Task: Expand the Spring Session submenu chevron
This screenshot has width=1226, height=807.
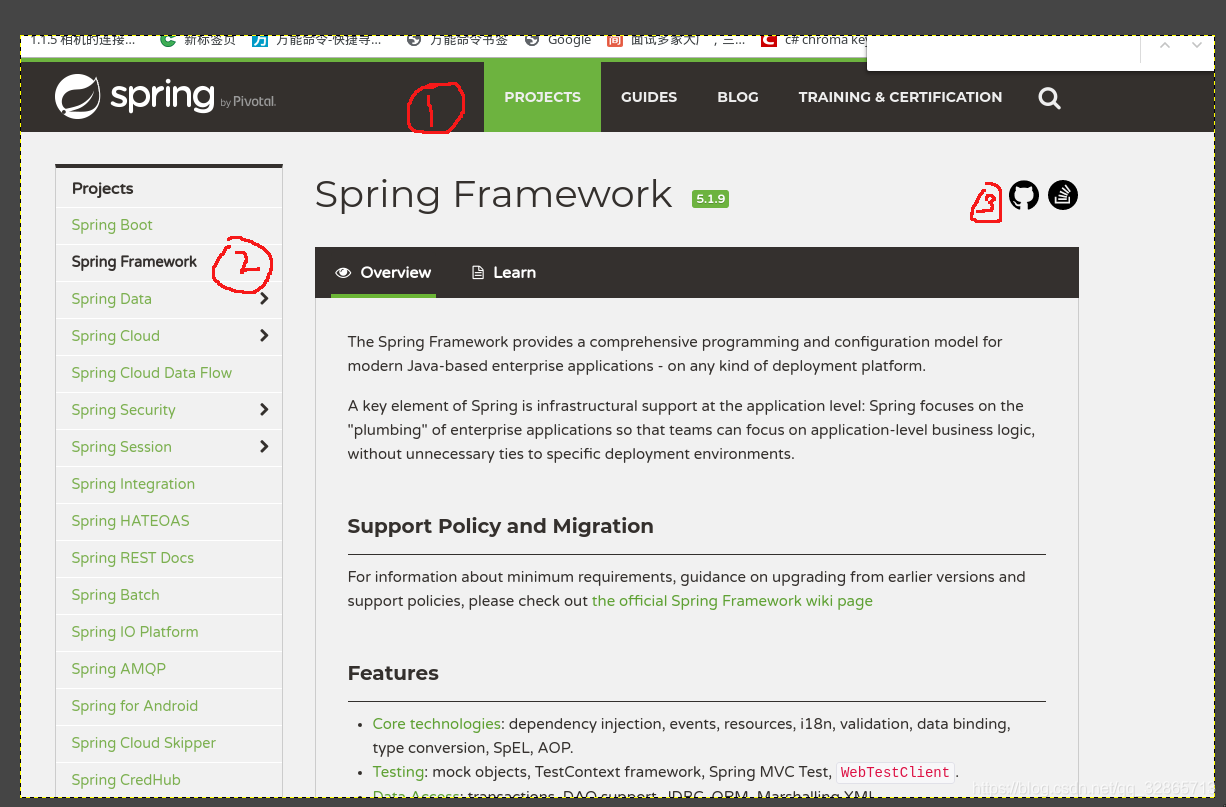Action: [264, 447]
